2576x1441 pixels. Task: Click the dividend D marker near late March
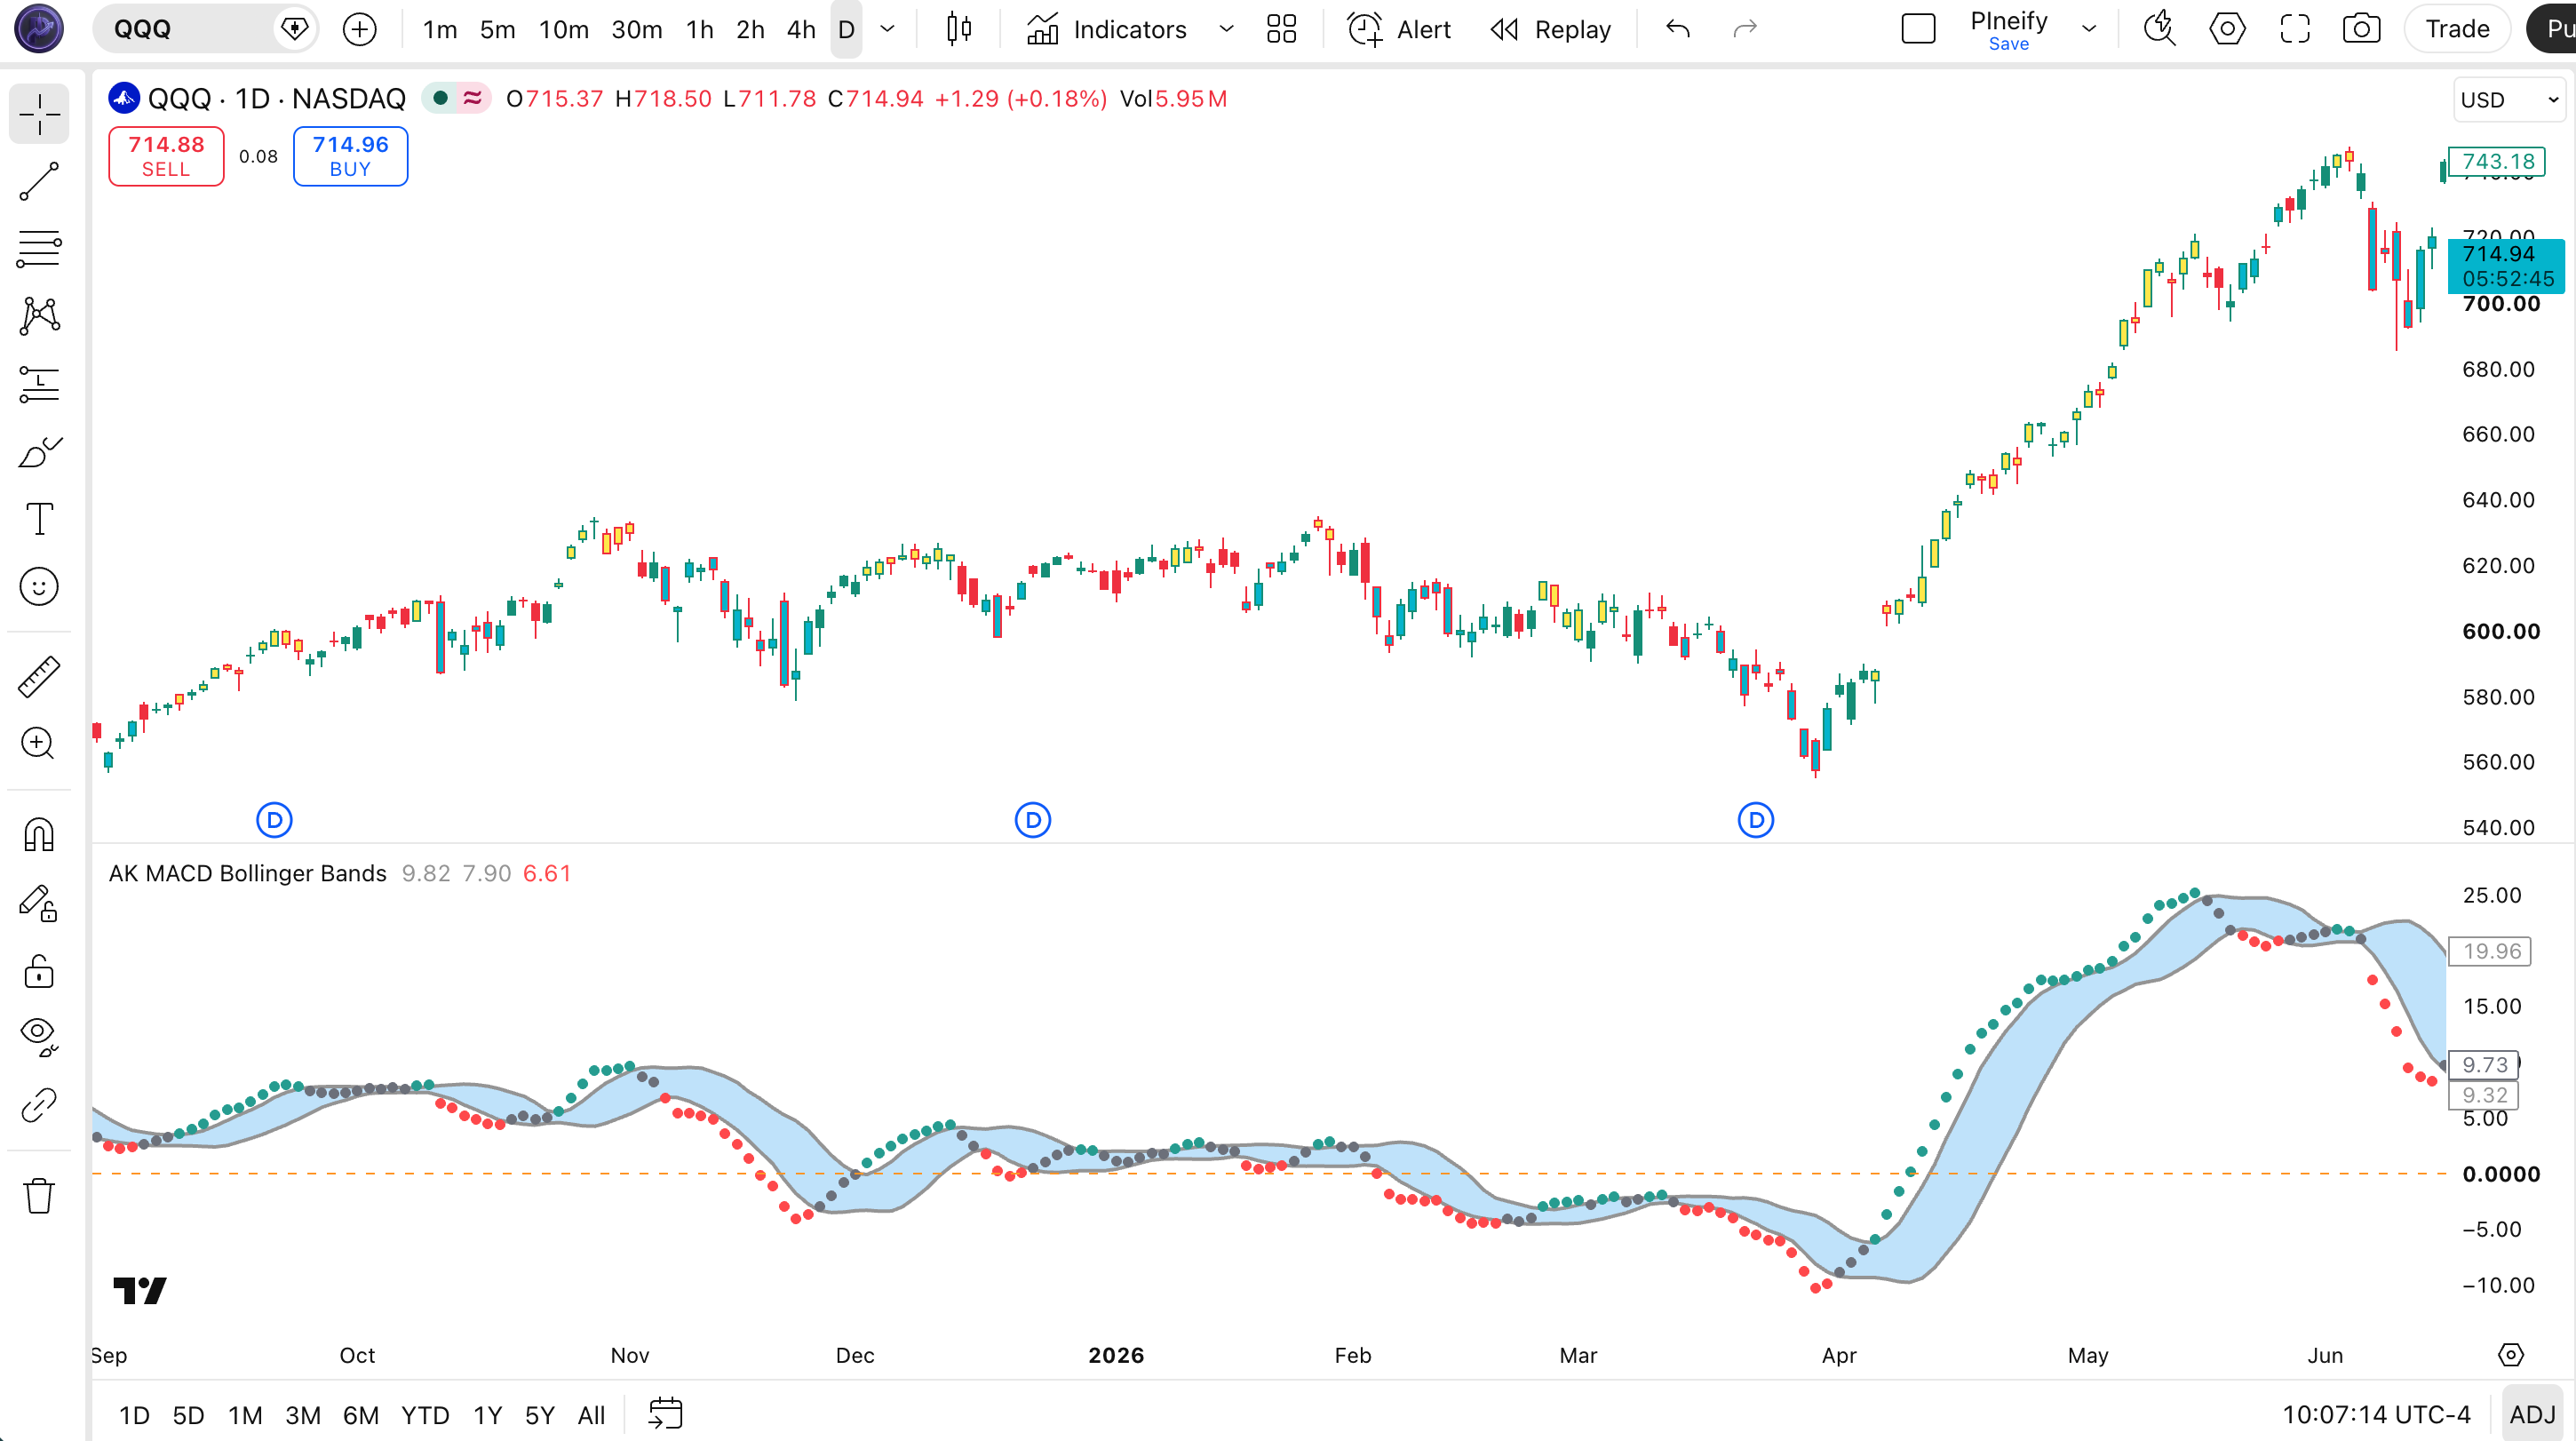(x=1756, y=820)
